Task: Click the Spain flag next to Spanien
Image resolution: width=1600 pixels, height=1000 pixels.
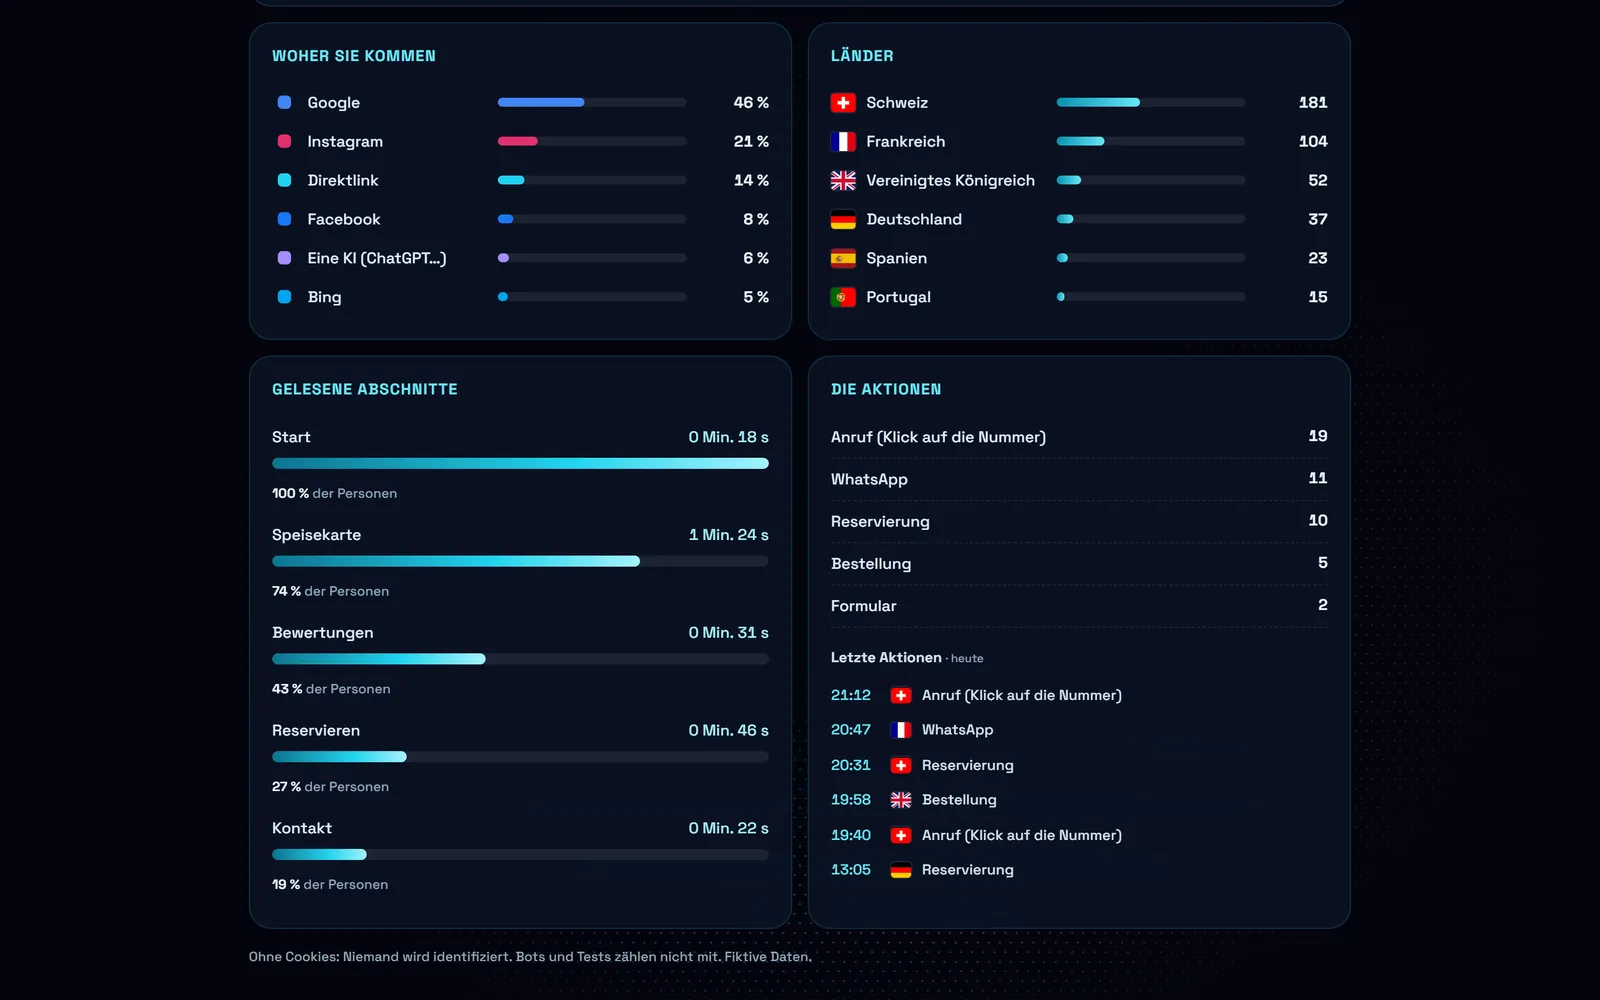Action: 843,259
